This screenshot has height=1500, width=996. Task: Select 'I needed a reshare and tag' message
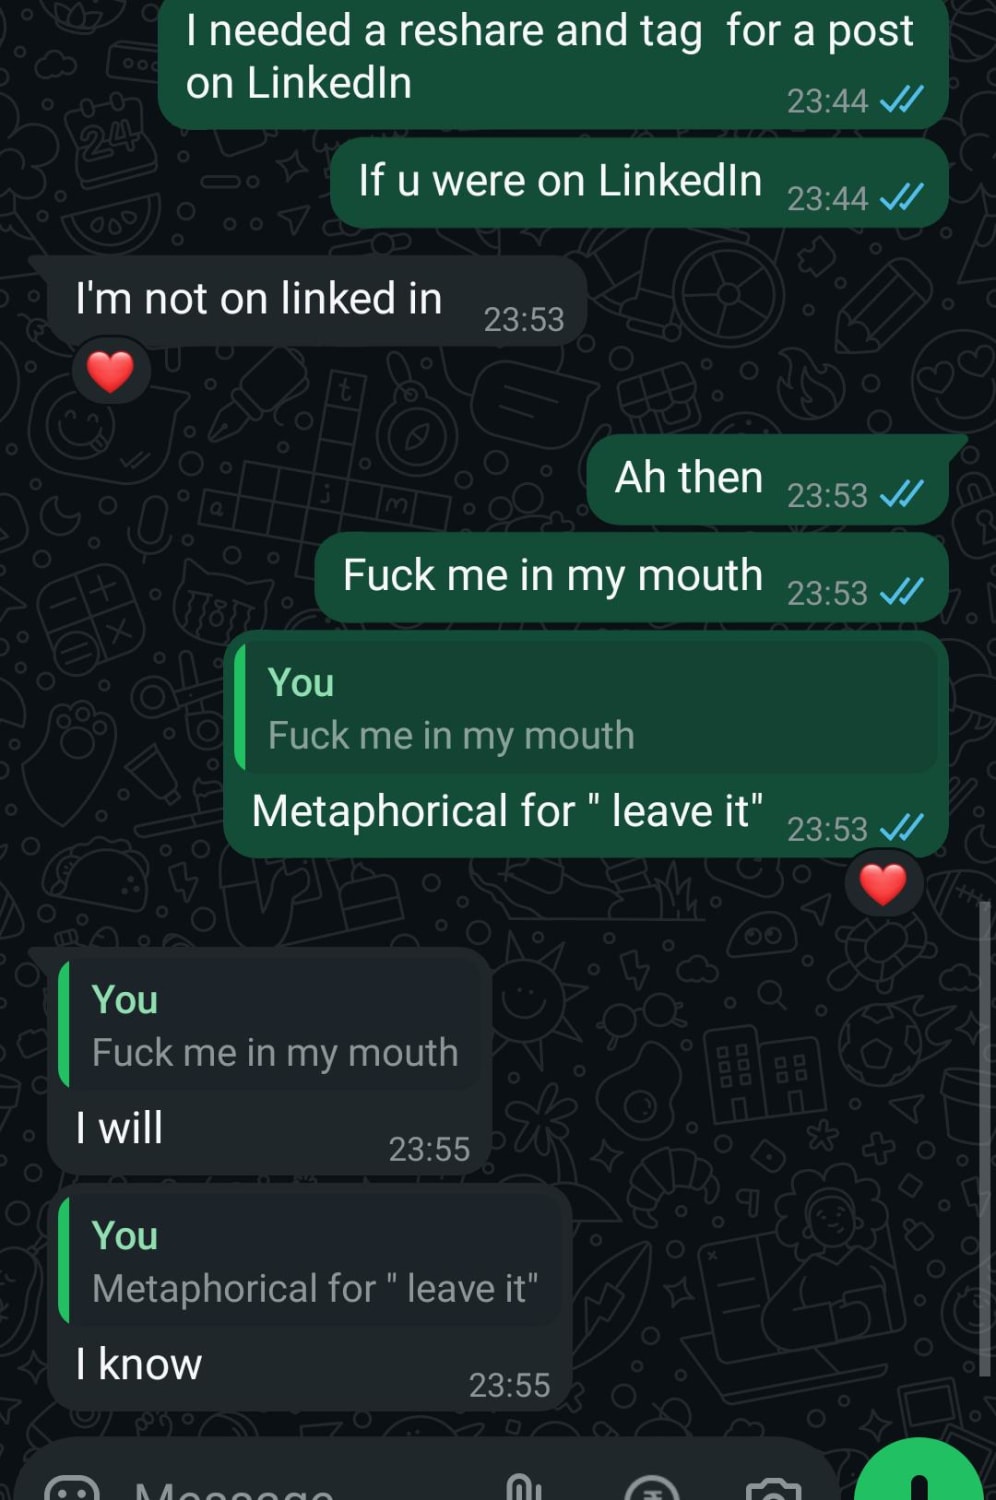(553, 62)
